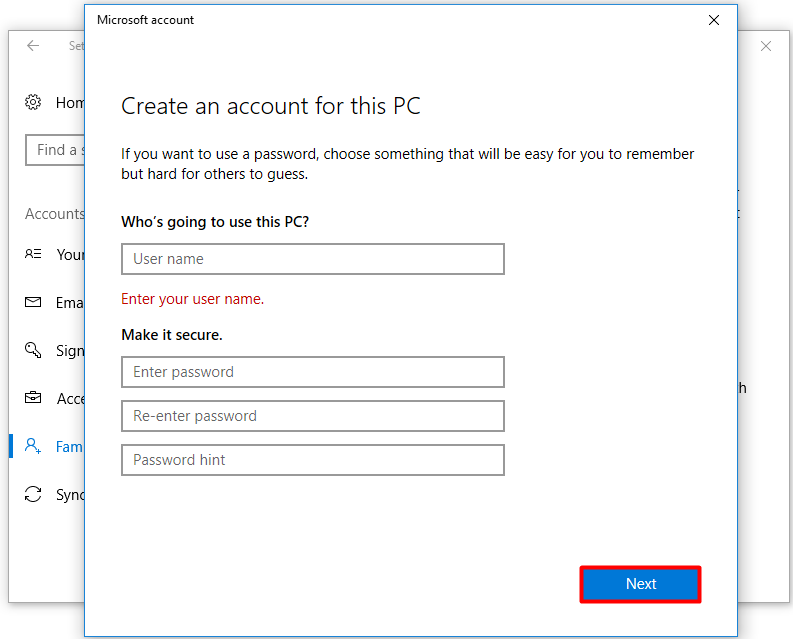Select Family users person icon
793x639 pixels.
tap(33, 446)
